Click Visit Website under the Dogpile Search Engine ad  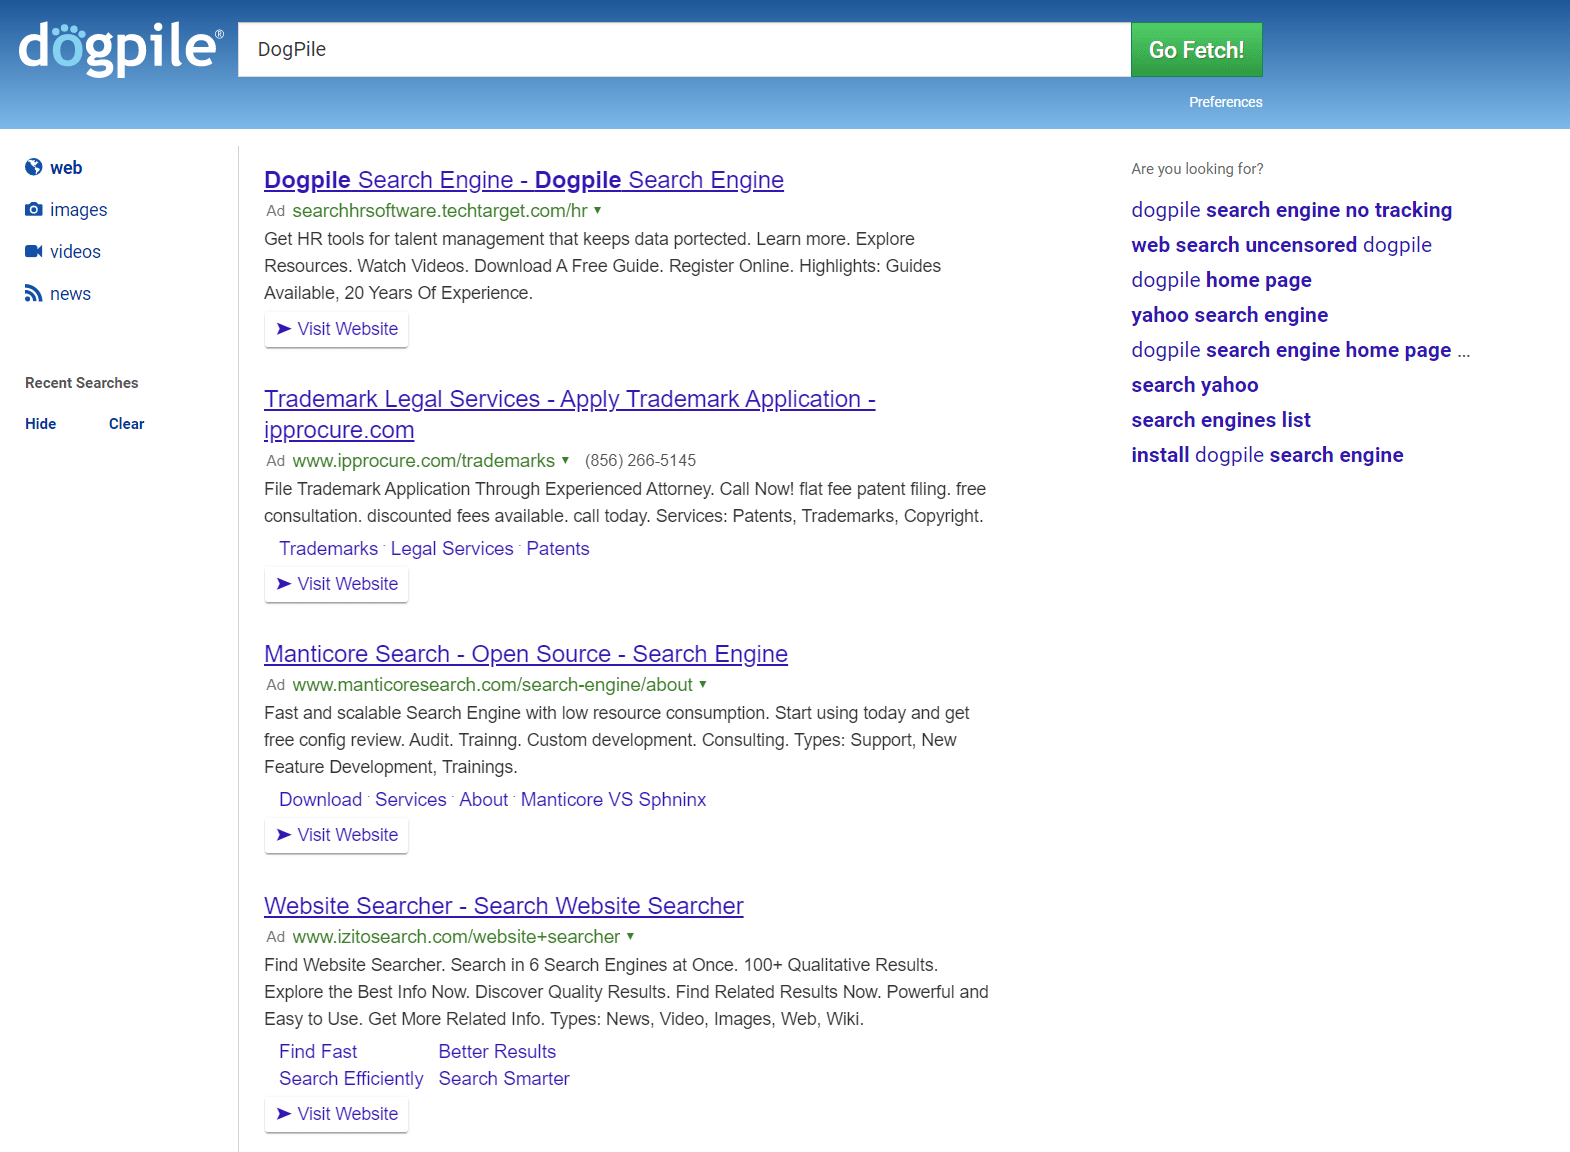point(336,329)
